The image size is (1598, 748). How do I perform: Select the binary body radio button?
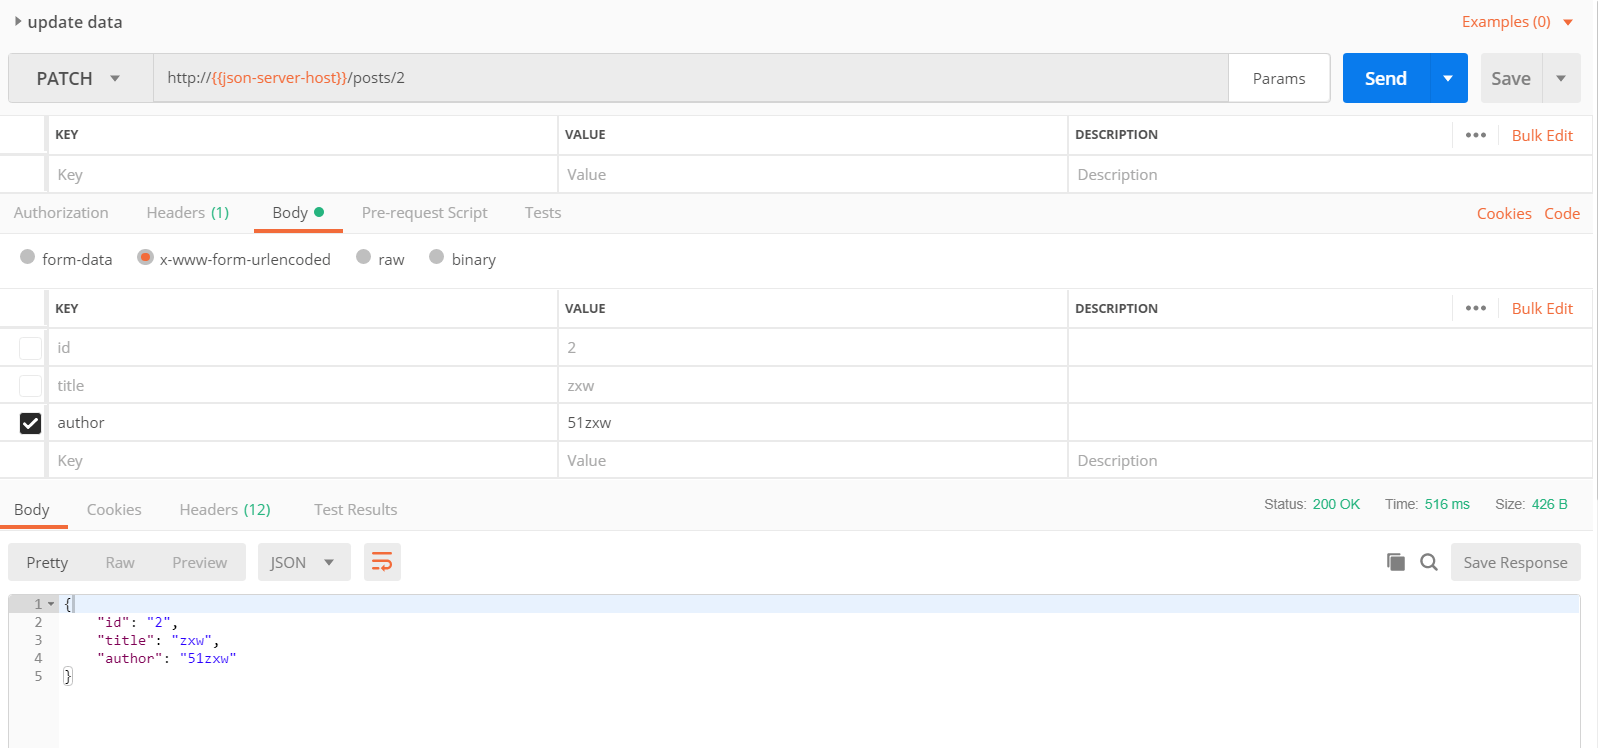click(437, 257)
